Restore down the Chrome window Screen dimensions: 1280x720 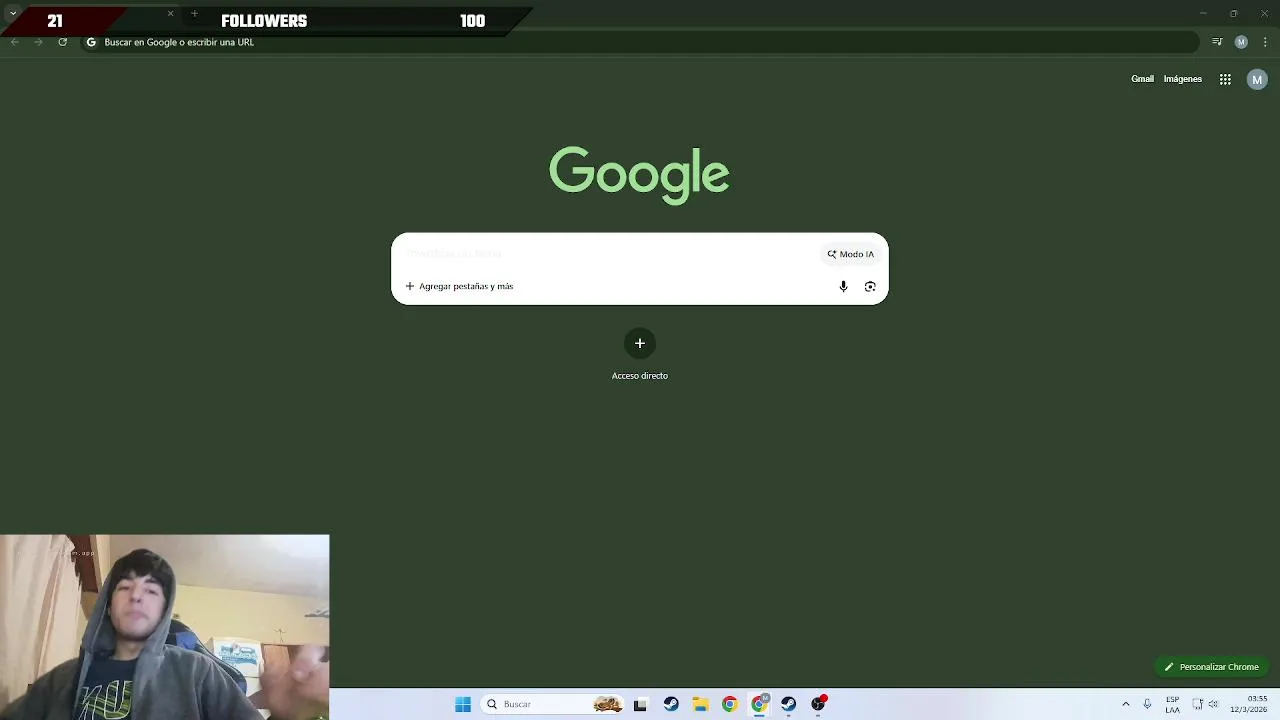1233,14
